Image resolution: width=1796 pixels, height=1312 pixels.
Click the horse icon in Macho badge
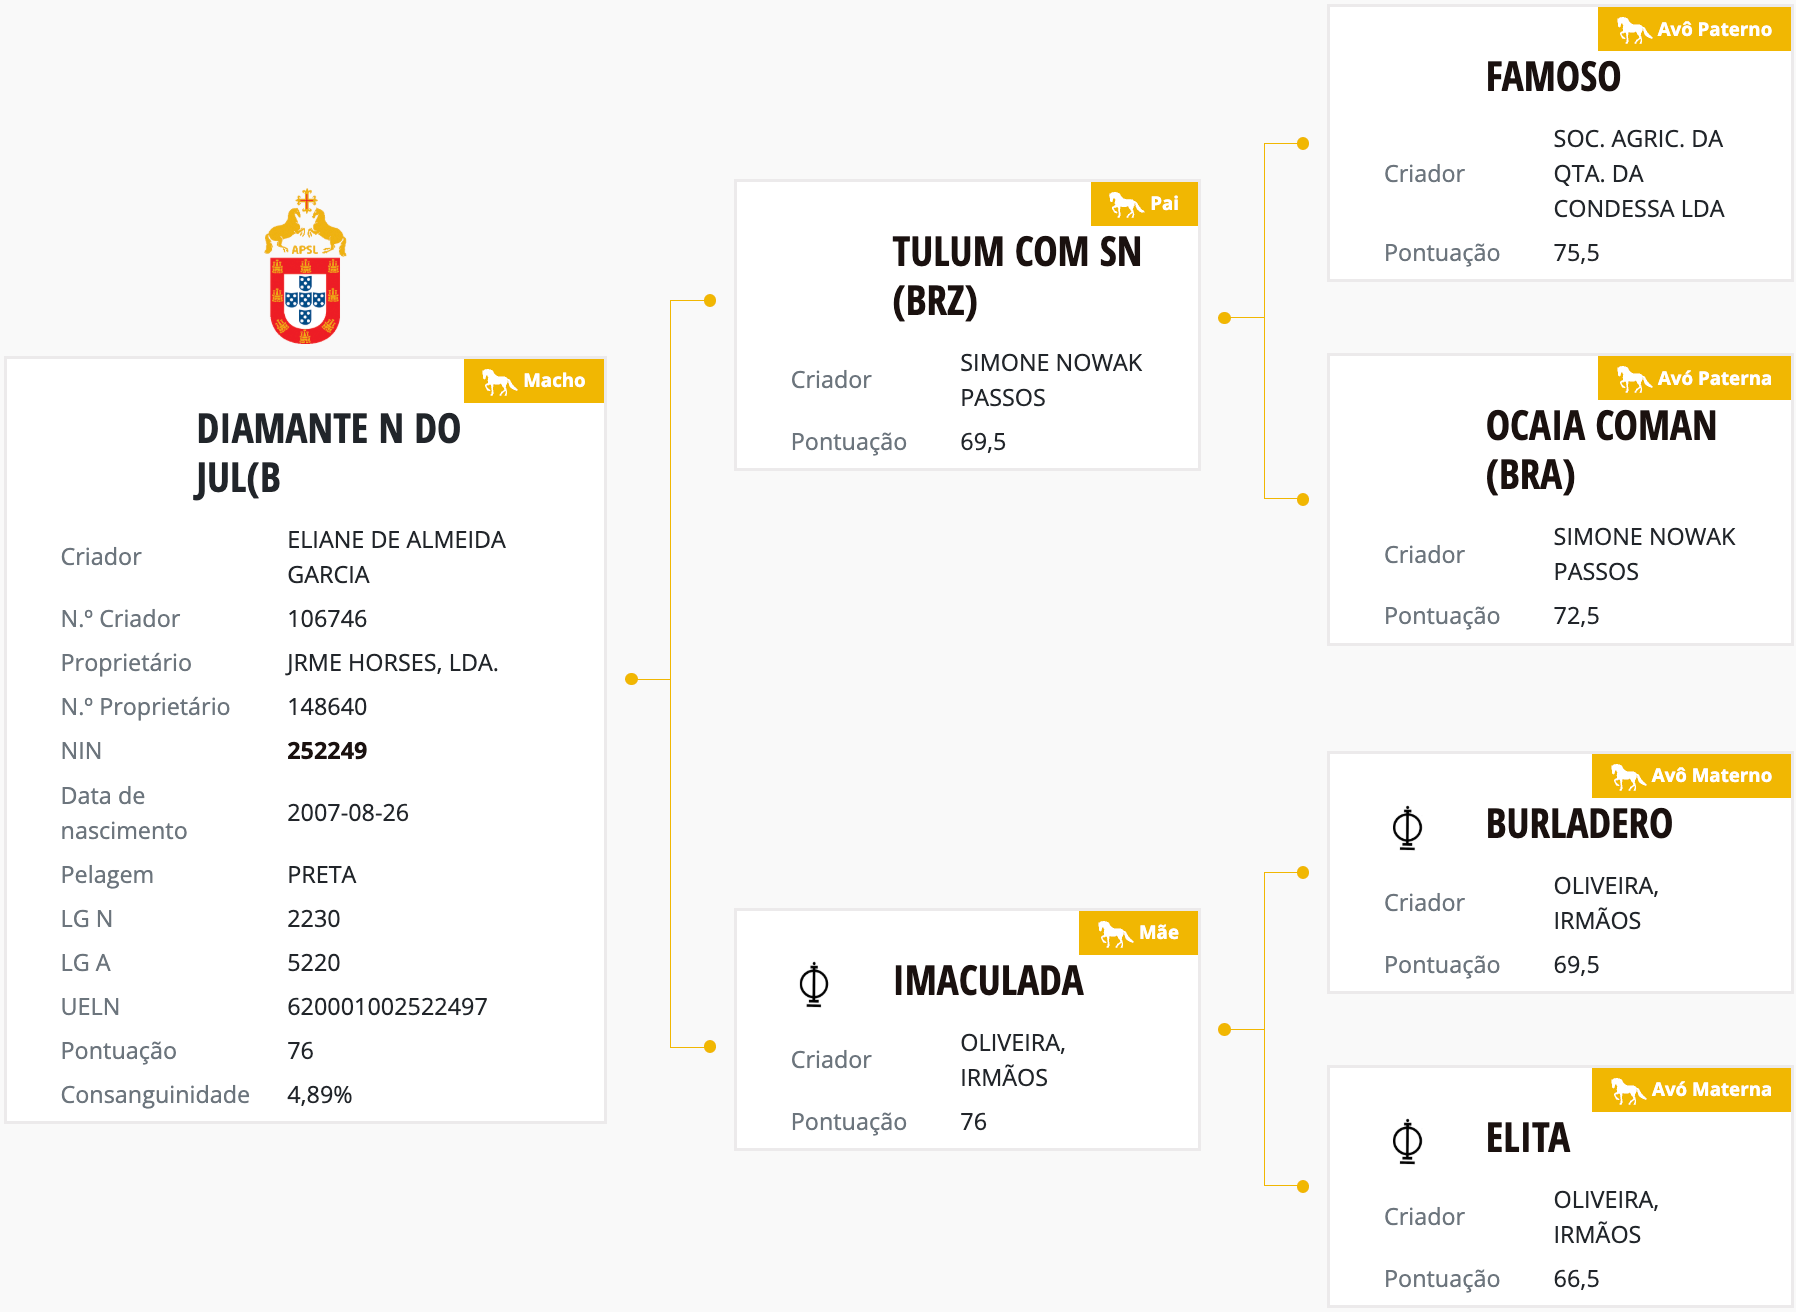pos(499,381)
